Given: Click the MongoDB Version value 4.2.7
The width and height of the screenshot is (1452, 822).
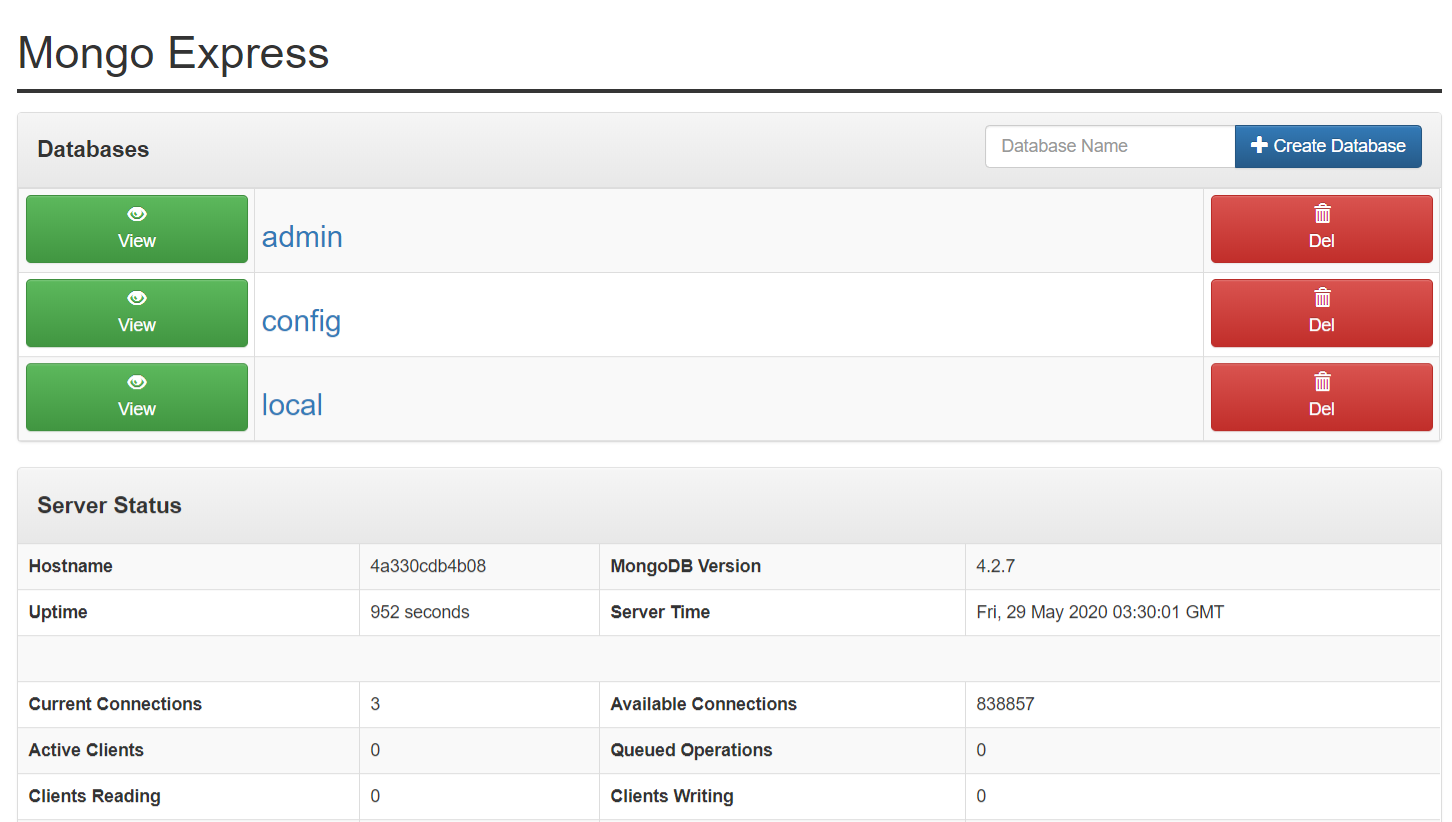Looking at the screenshot, I should [x=995, y=566].
